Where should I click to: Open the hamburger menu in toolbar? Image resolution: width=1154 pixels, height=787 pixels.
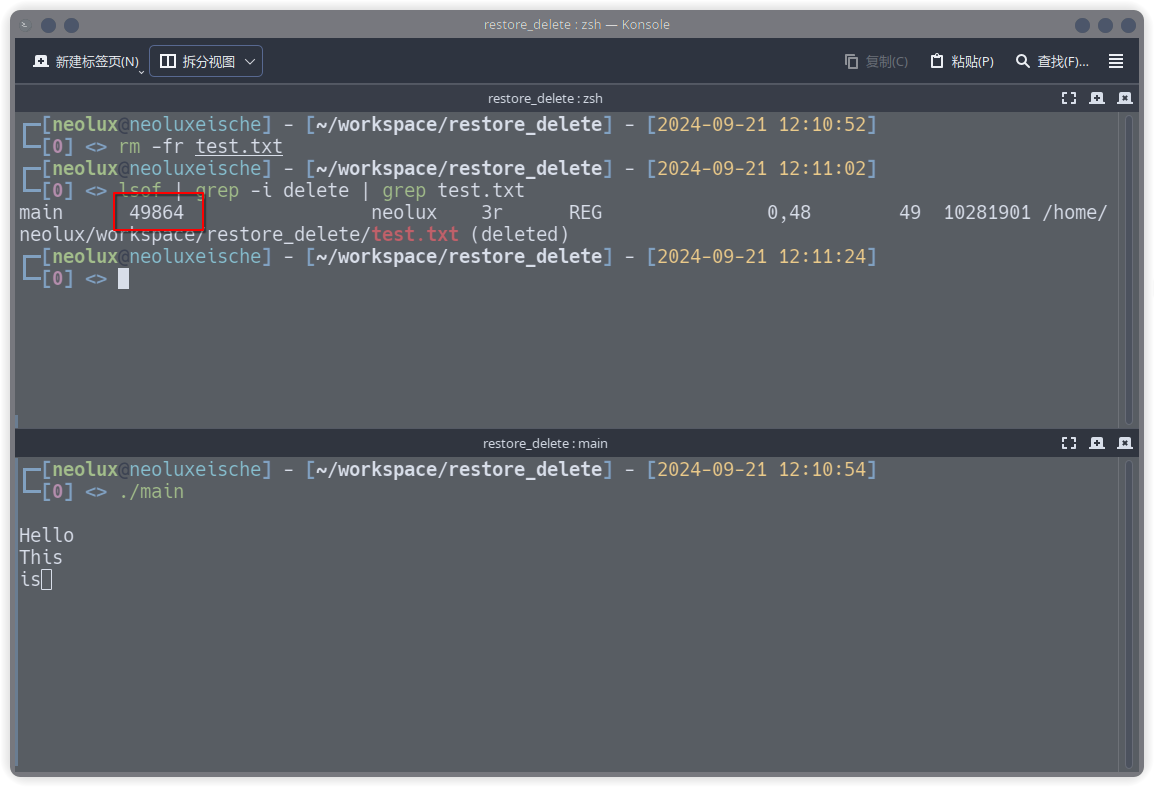(x=1116, y=62)
